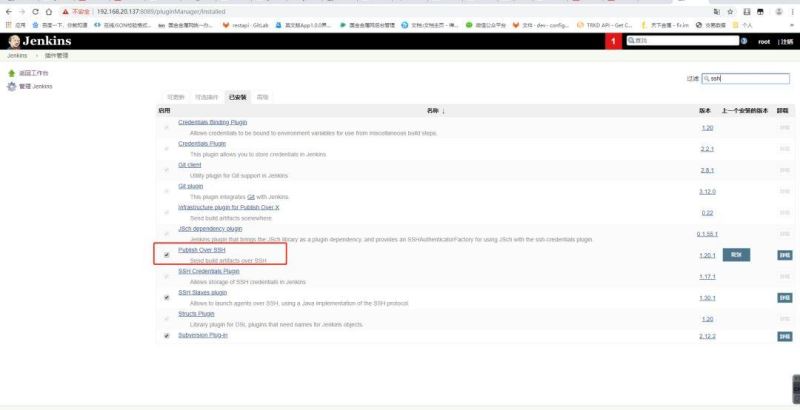Click the bookmark star in address bar
This screenshot has width=800, height=410.
click(x=731, y=10)
